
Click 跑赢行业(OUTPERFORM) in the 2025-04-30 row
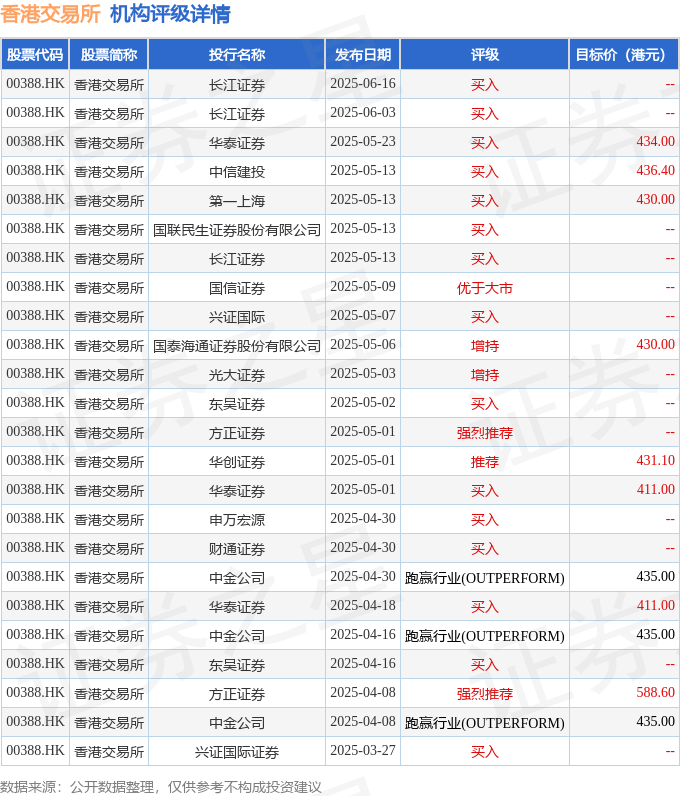click(x=484, y=578)
